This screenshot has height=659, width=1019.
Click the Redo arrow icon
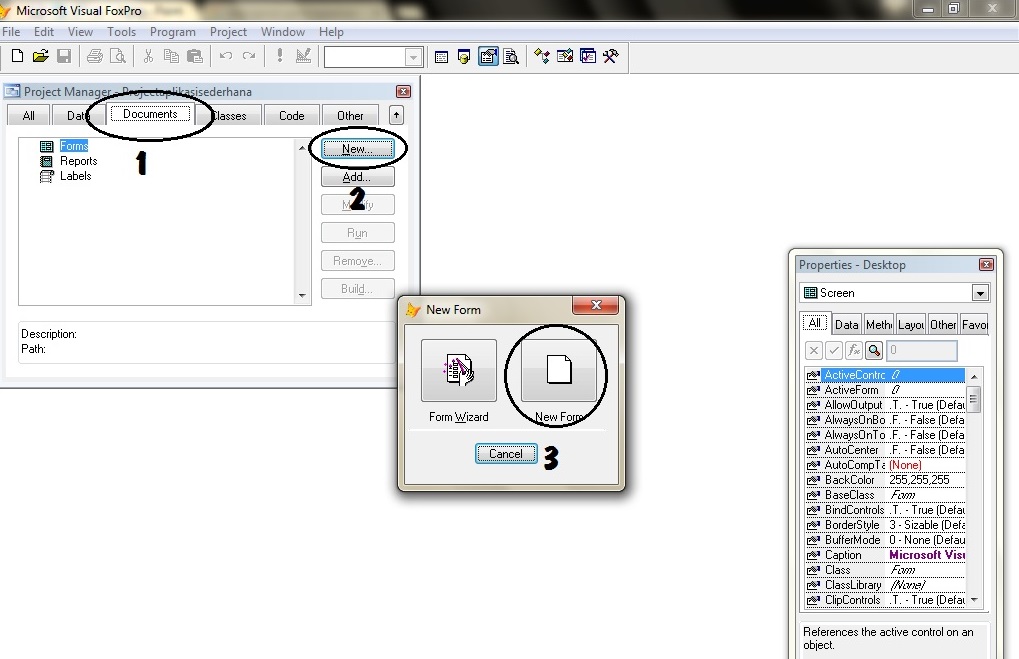(x=249, y=57)
